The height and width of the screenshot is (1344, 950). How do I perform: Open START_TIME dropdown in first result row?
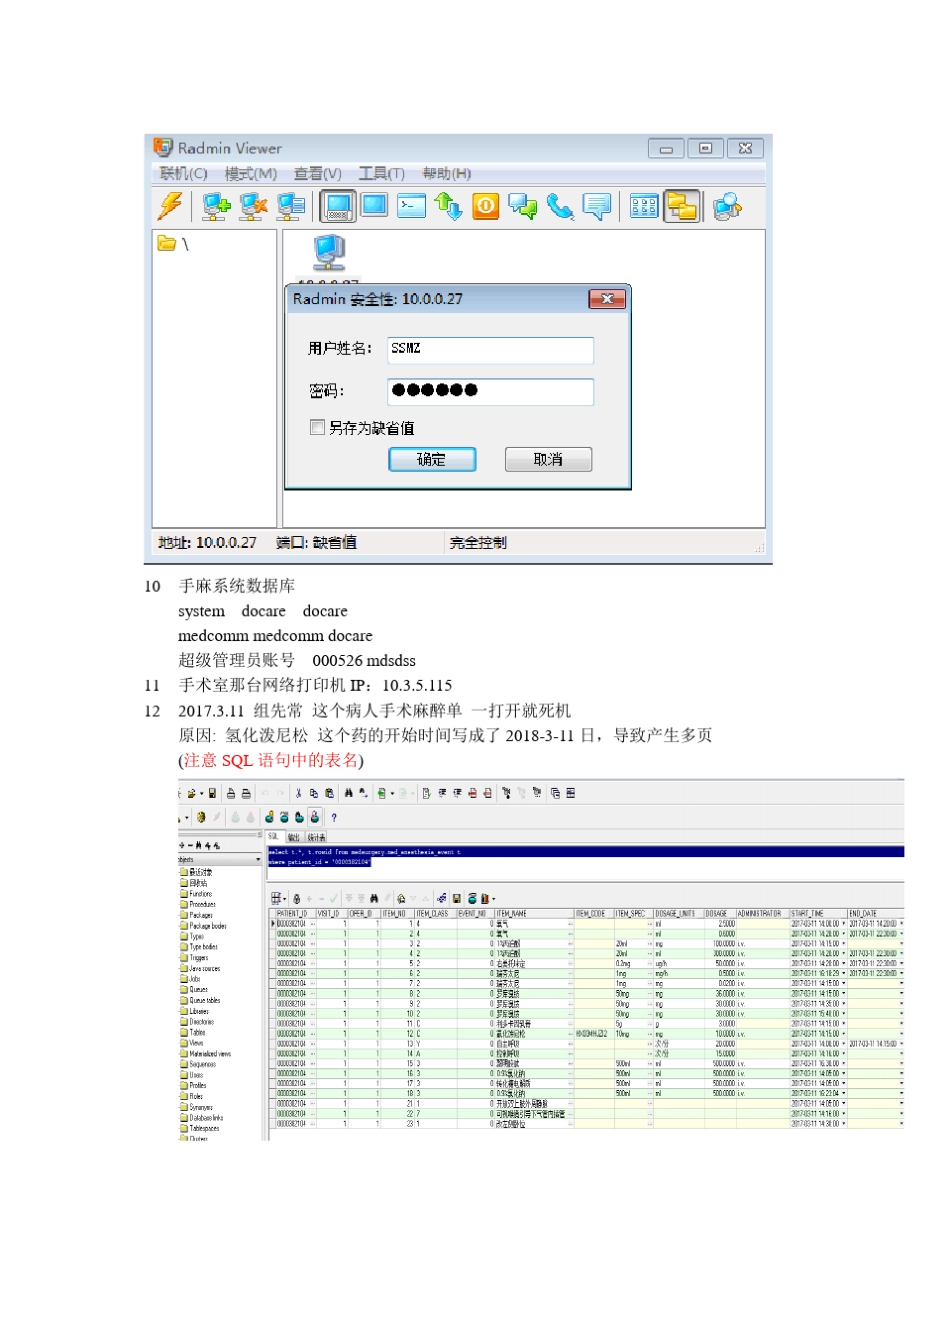pyautogui.click(x=843, y=924)
